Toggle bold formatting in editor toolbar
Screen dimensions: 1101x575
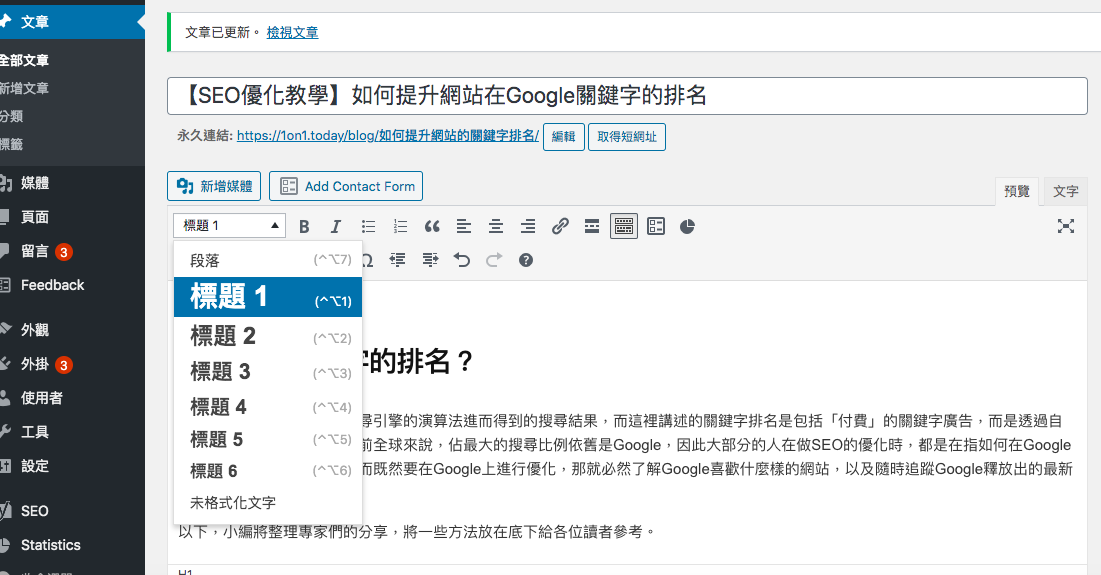305,227
